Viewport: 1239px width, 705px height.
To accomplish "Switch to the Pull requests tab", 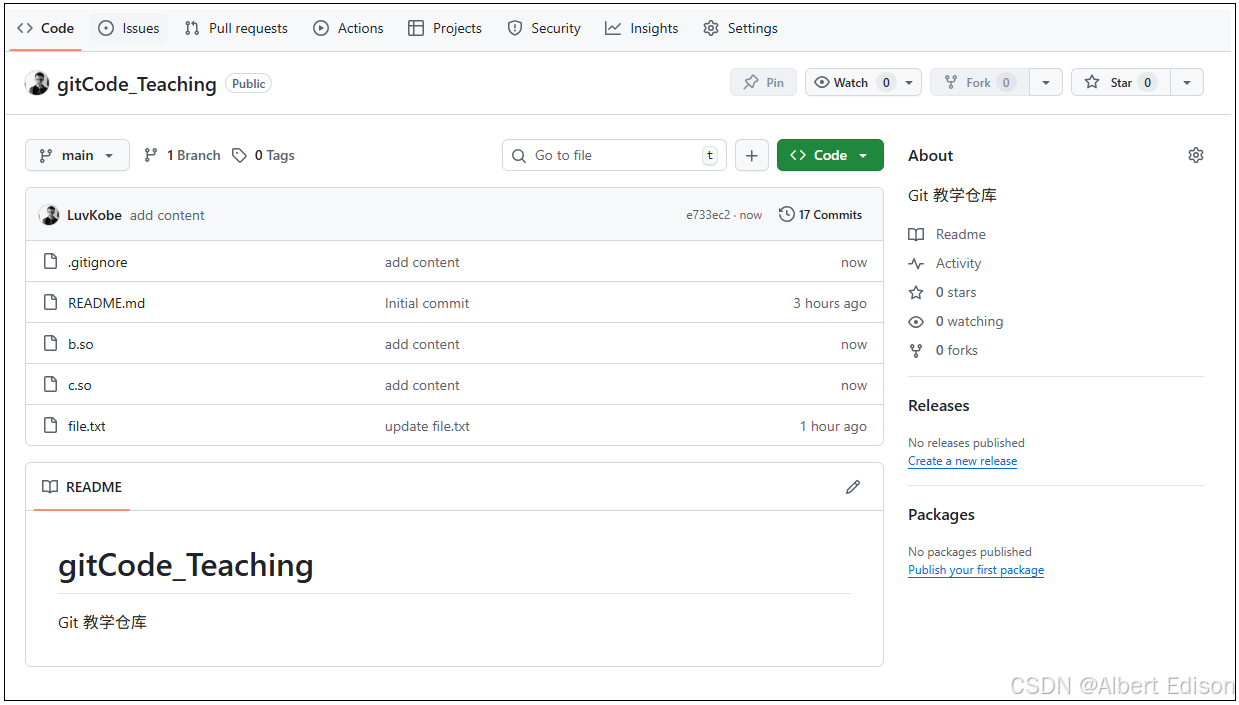I will click(x=236, y=28).
